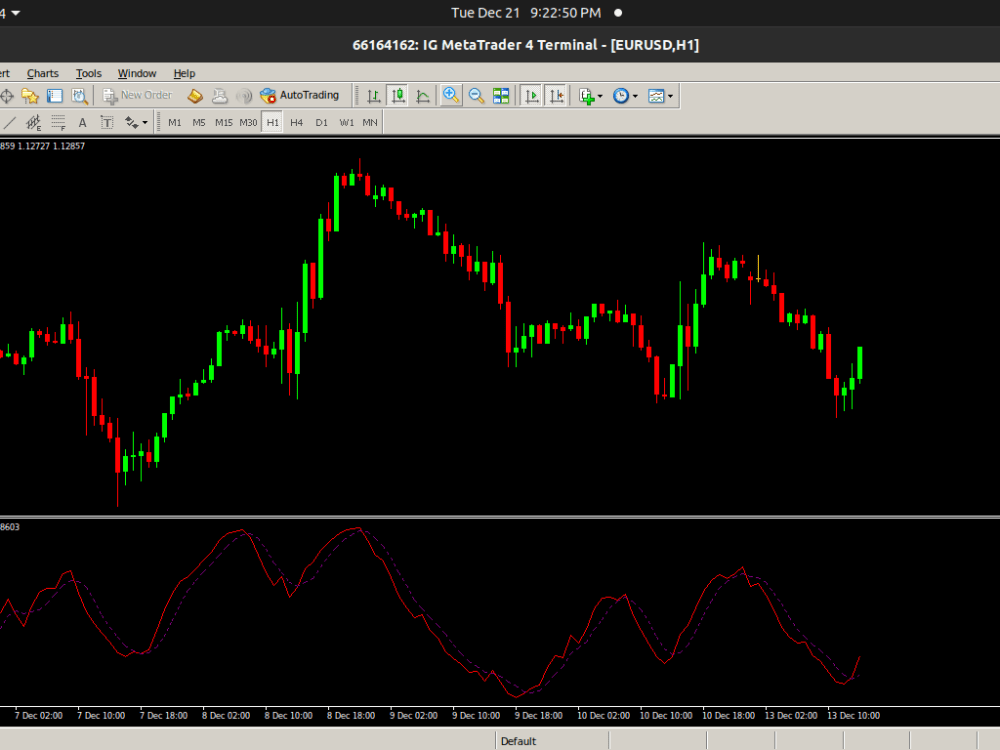The image size is (1000, 750).
Task: Select the Fibonacci Retracement tool
Action: click(58, 122)
